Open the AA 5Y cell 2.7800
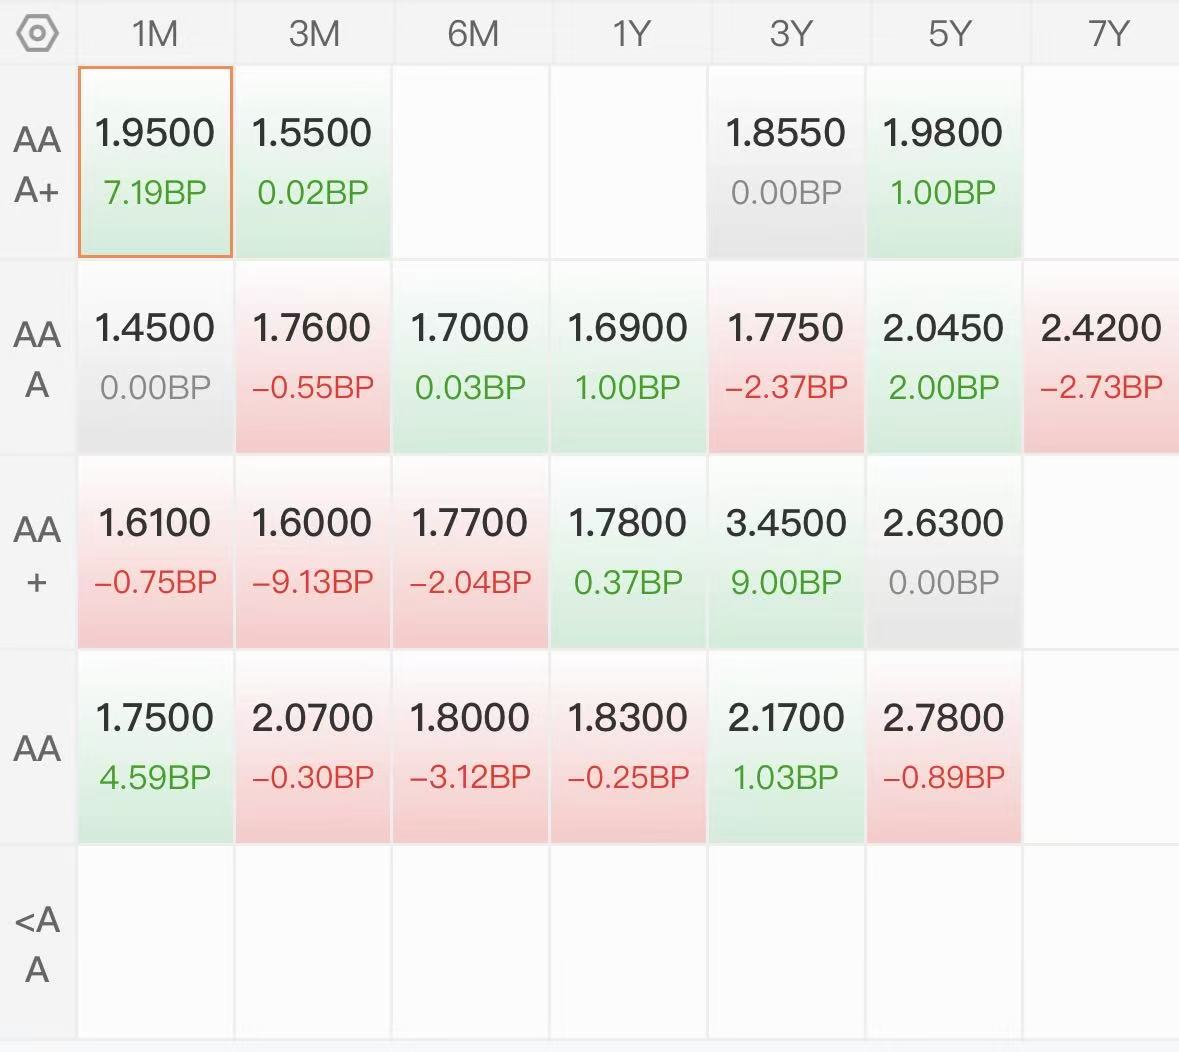This screenshot has width=1179, height=1052. click(944, 747)
